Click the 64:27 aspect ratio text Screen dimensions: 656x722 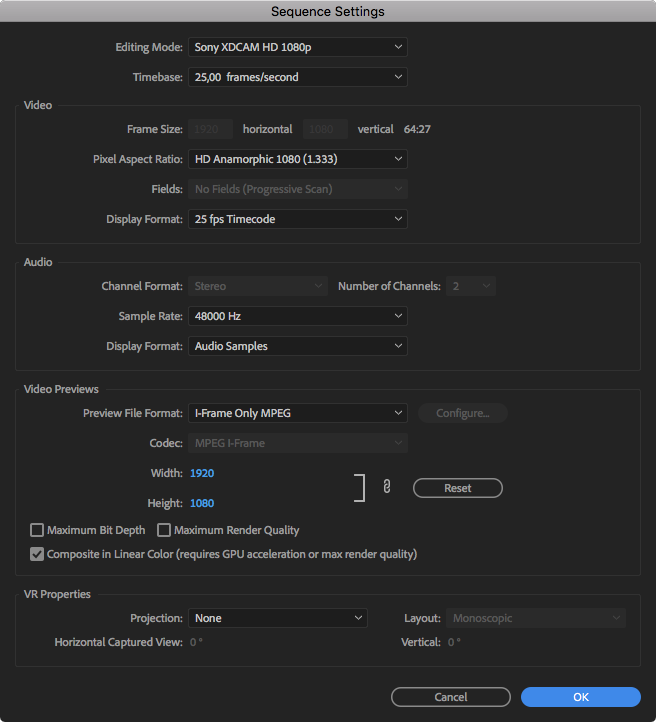(x=417, y=129)
